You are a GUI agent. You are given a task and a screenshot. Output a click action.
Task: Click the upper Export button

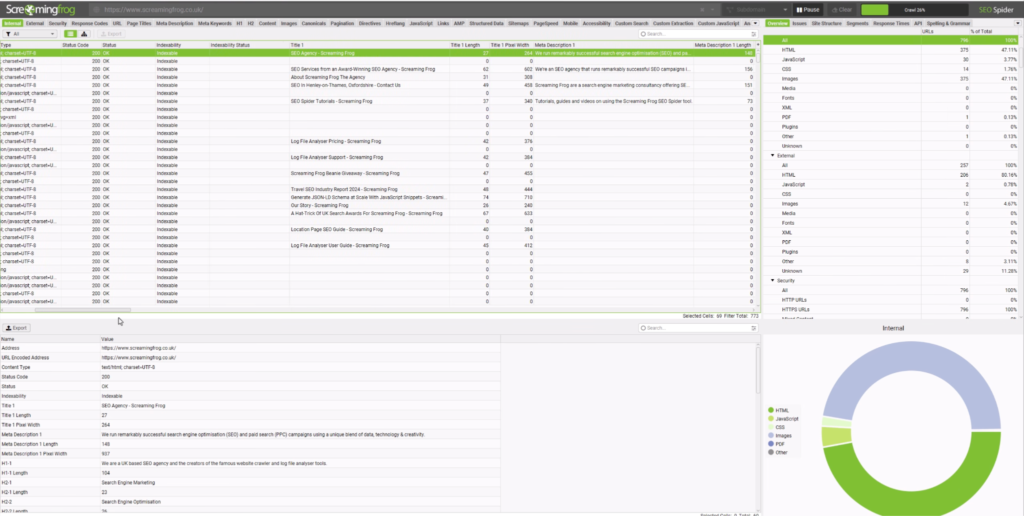pos(110,34)
